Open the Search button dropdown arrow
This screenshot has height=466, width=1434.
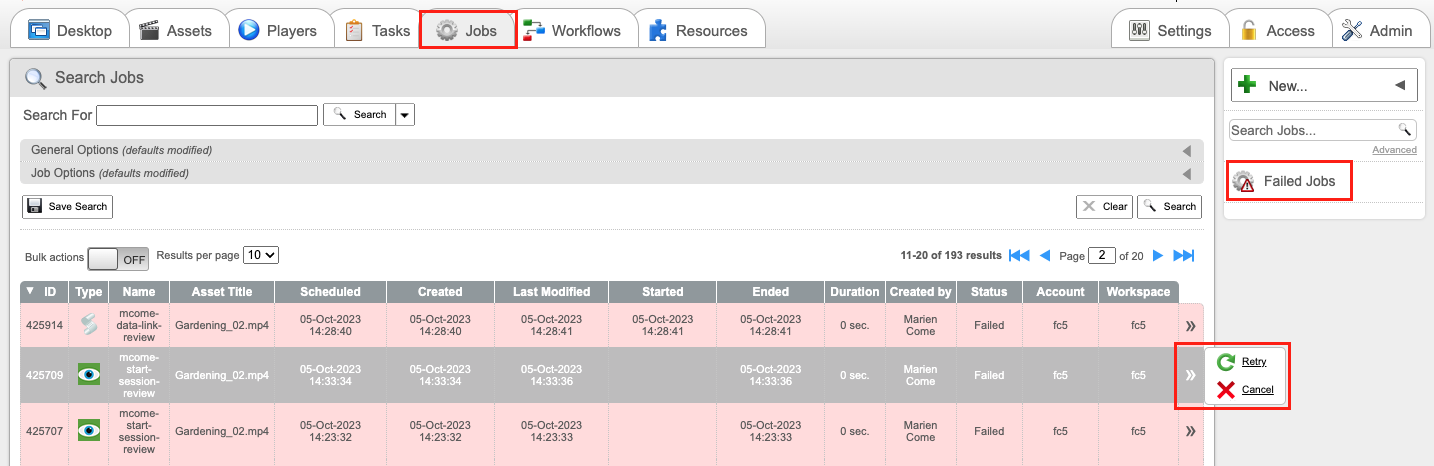pyautogui.click(x=405, y=115)
